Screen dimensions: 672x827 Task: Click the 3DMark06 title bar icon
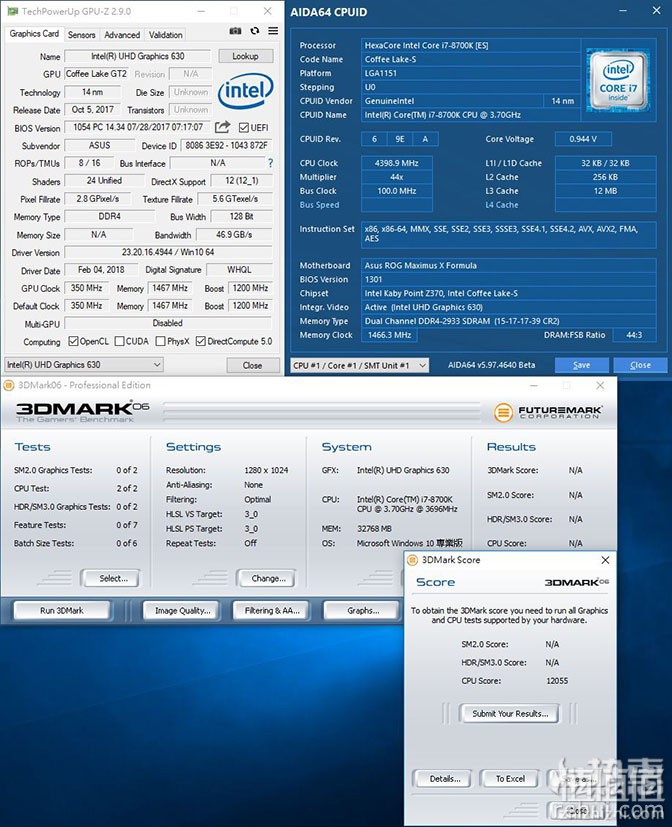click(x=8, y=386)
